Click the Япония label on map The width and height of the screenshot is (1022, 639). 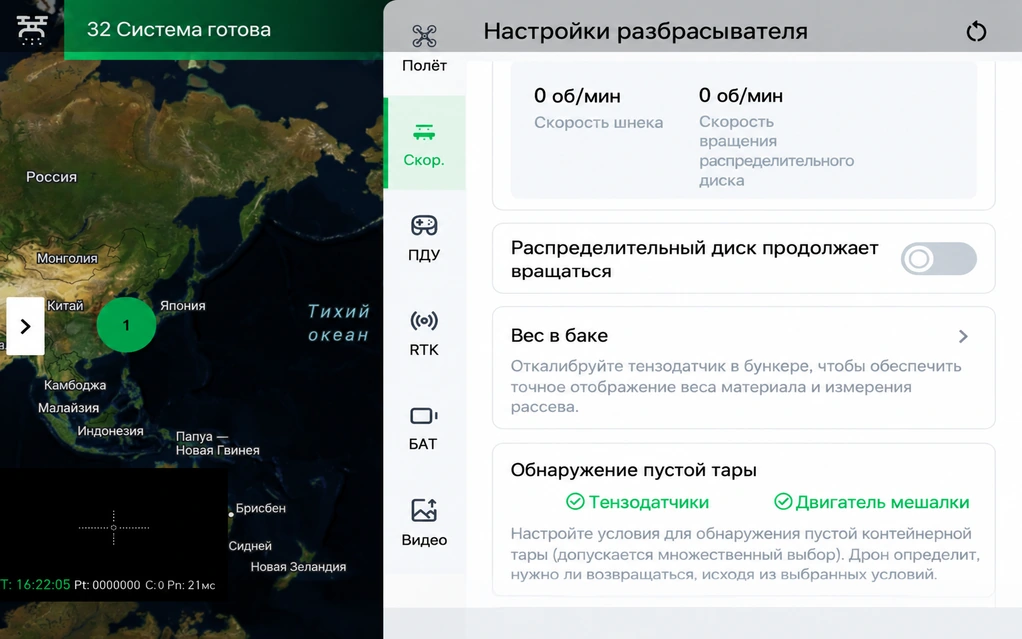[x=182, y=305]
